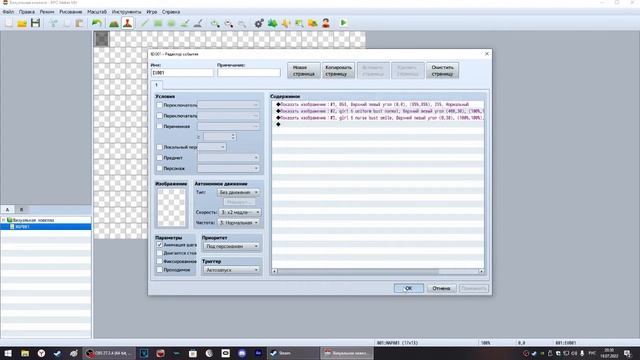Click the Отмена button
The height and width of the screenshot is (360, 640).
tap(441, 288)
